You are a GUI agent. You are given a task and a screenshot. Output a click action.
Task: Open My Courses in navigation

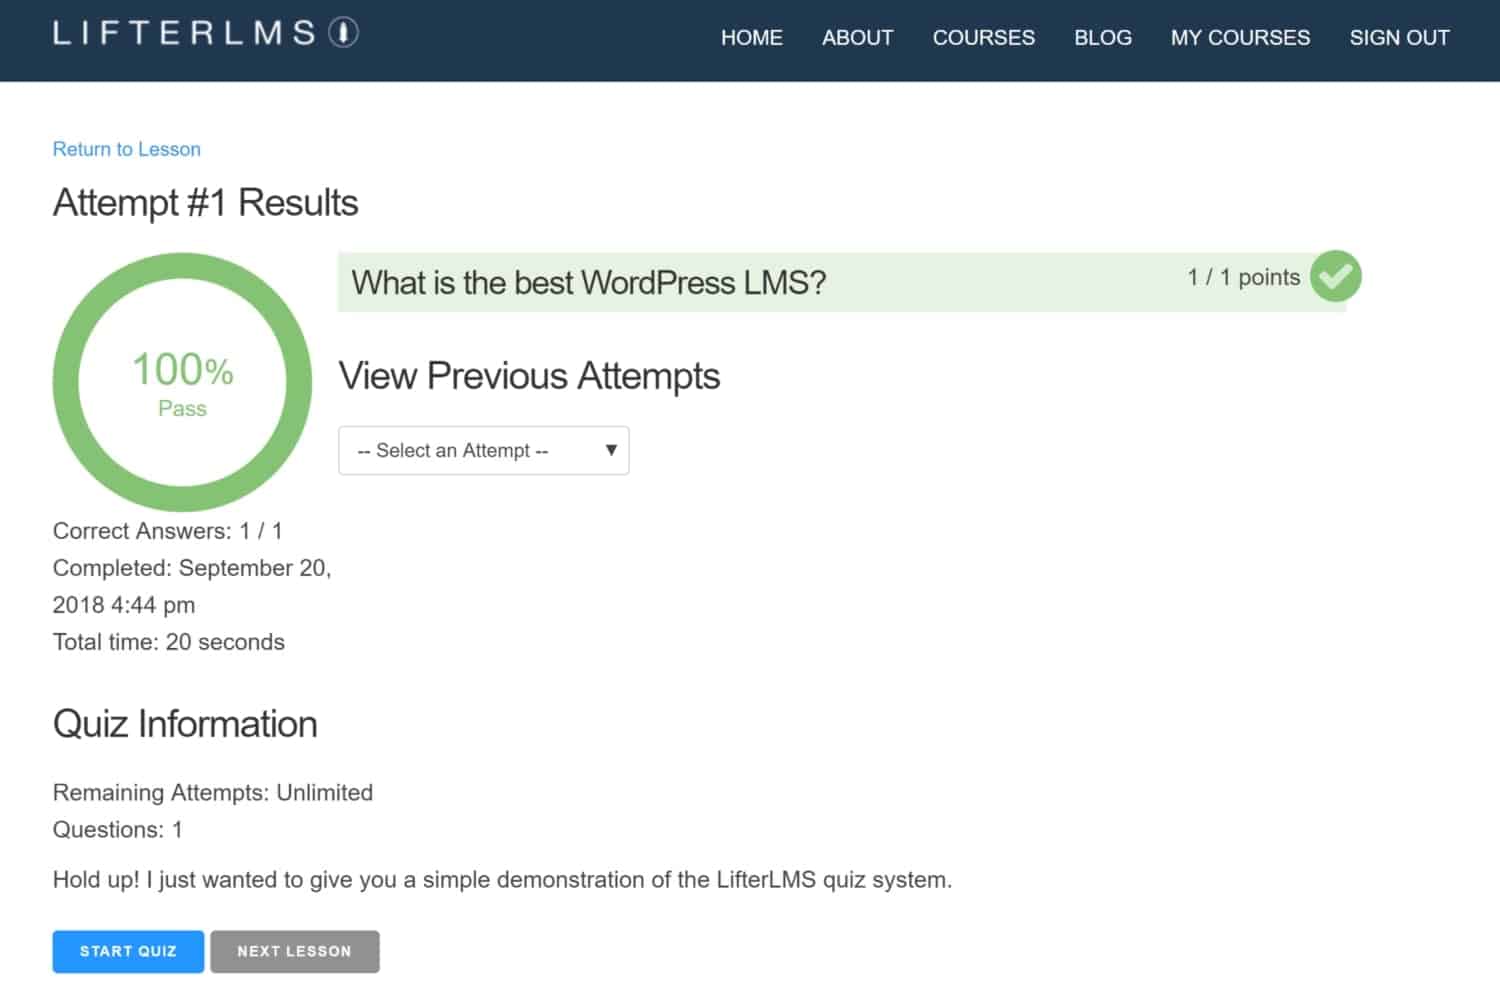click(x=1240, y=38)
